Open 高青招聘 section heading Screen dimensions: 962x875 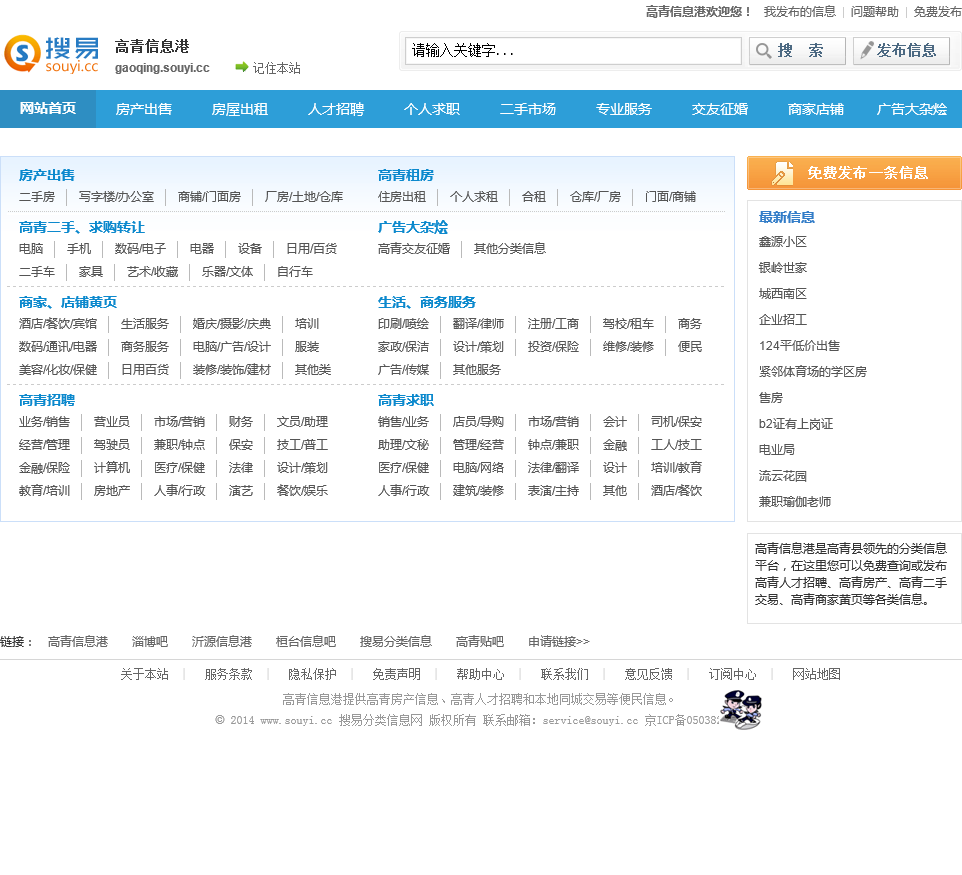click(x=47, y=401)
